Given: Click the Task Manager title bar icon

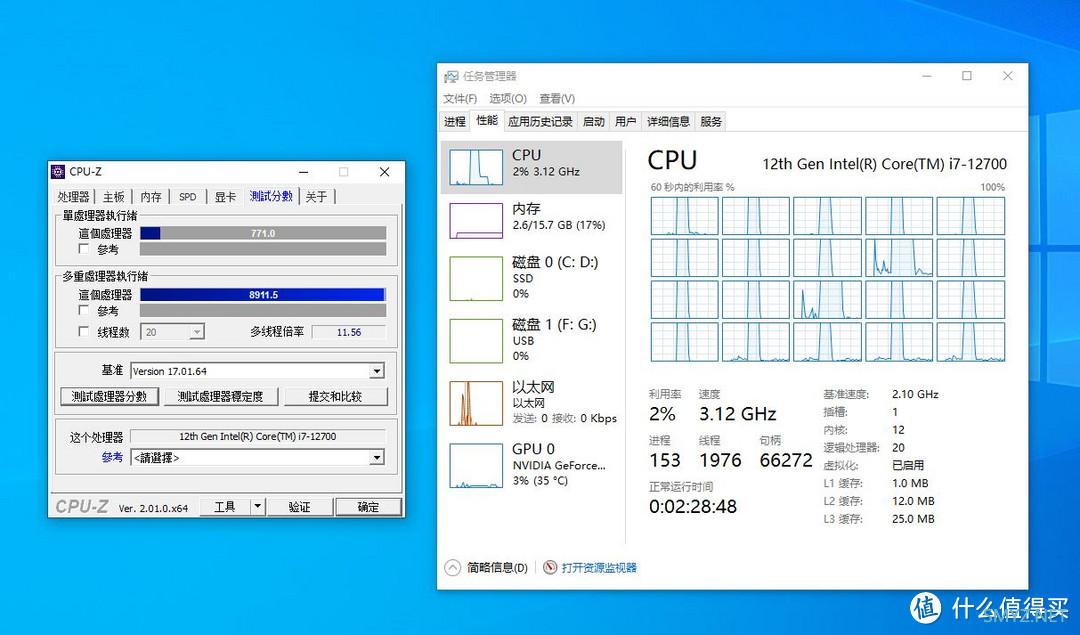Looking at the screenshot, I should pos(451,76).
